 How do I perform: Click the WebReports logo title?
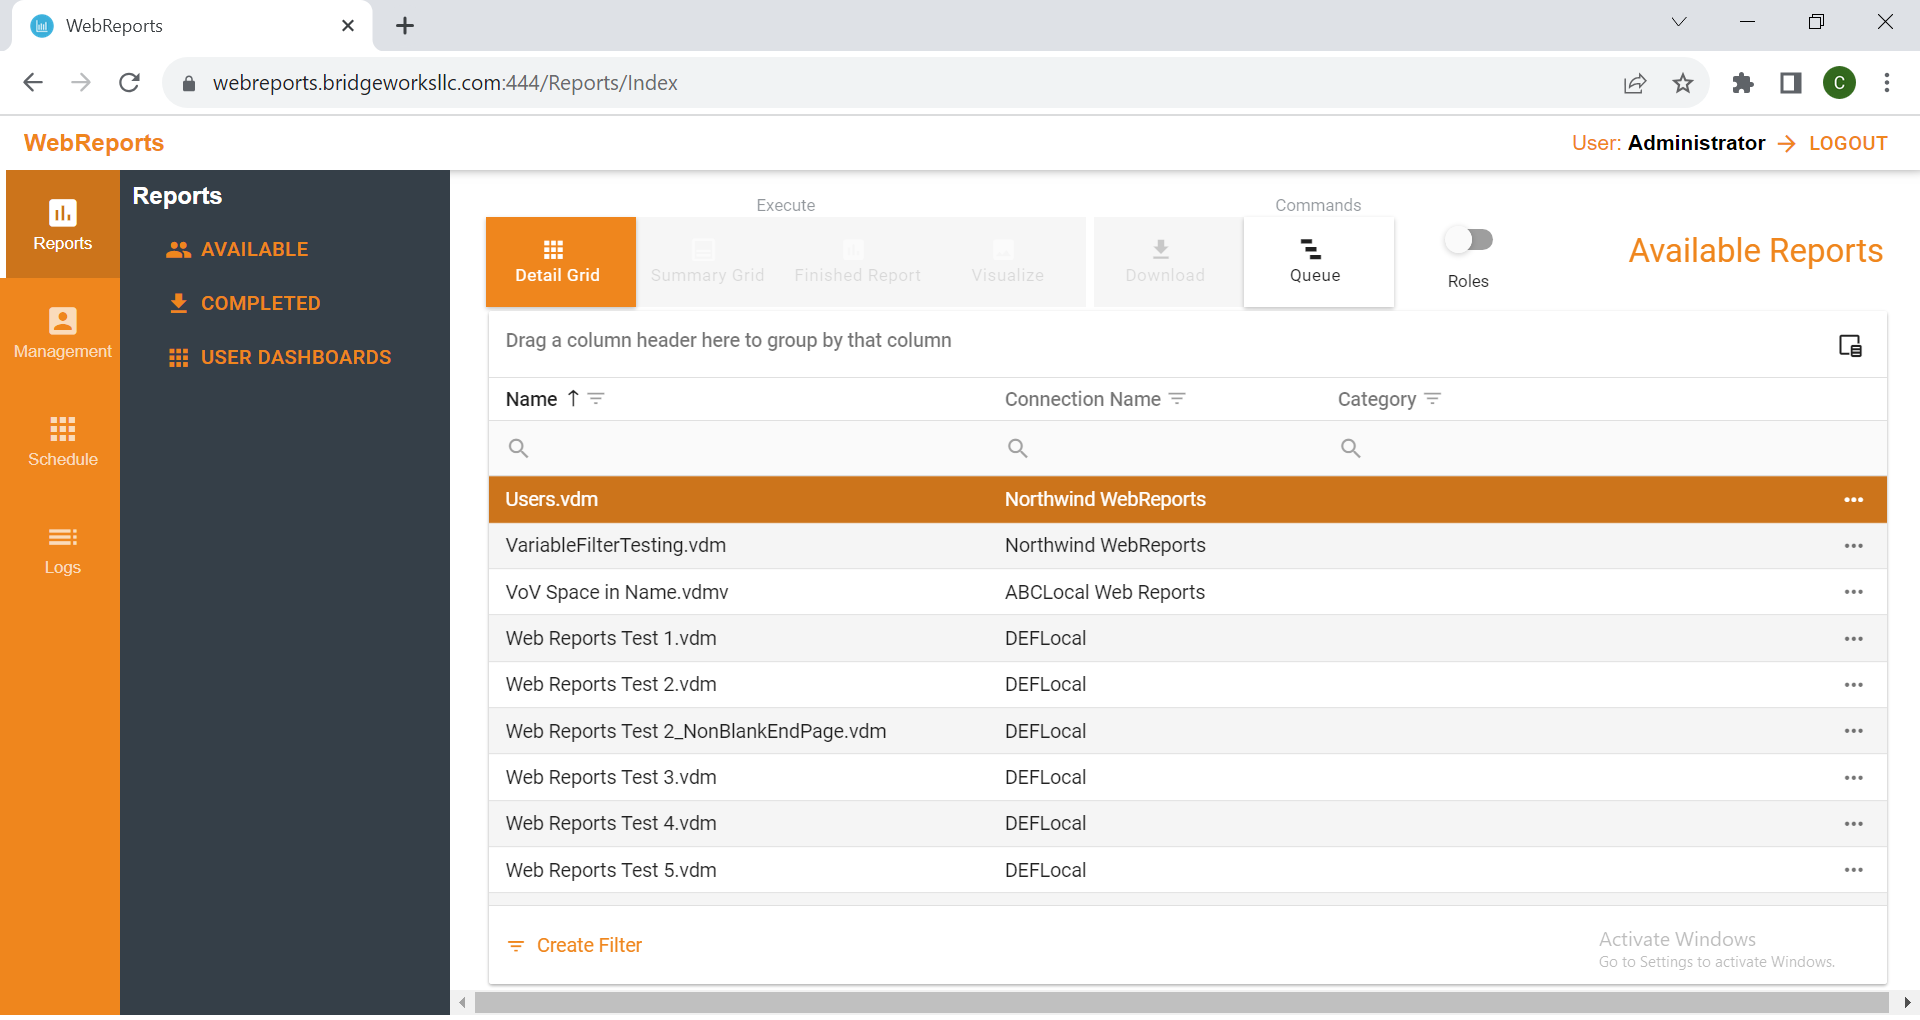click(x=94, y=143)
